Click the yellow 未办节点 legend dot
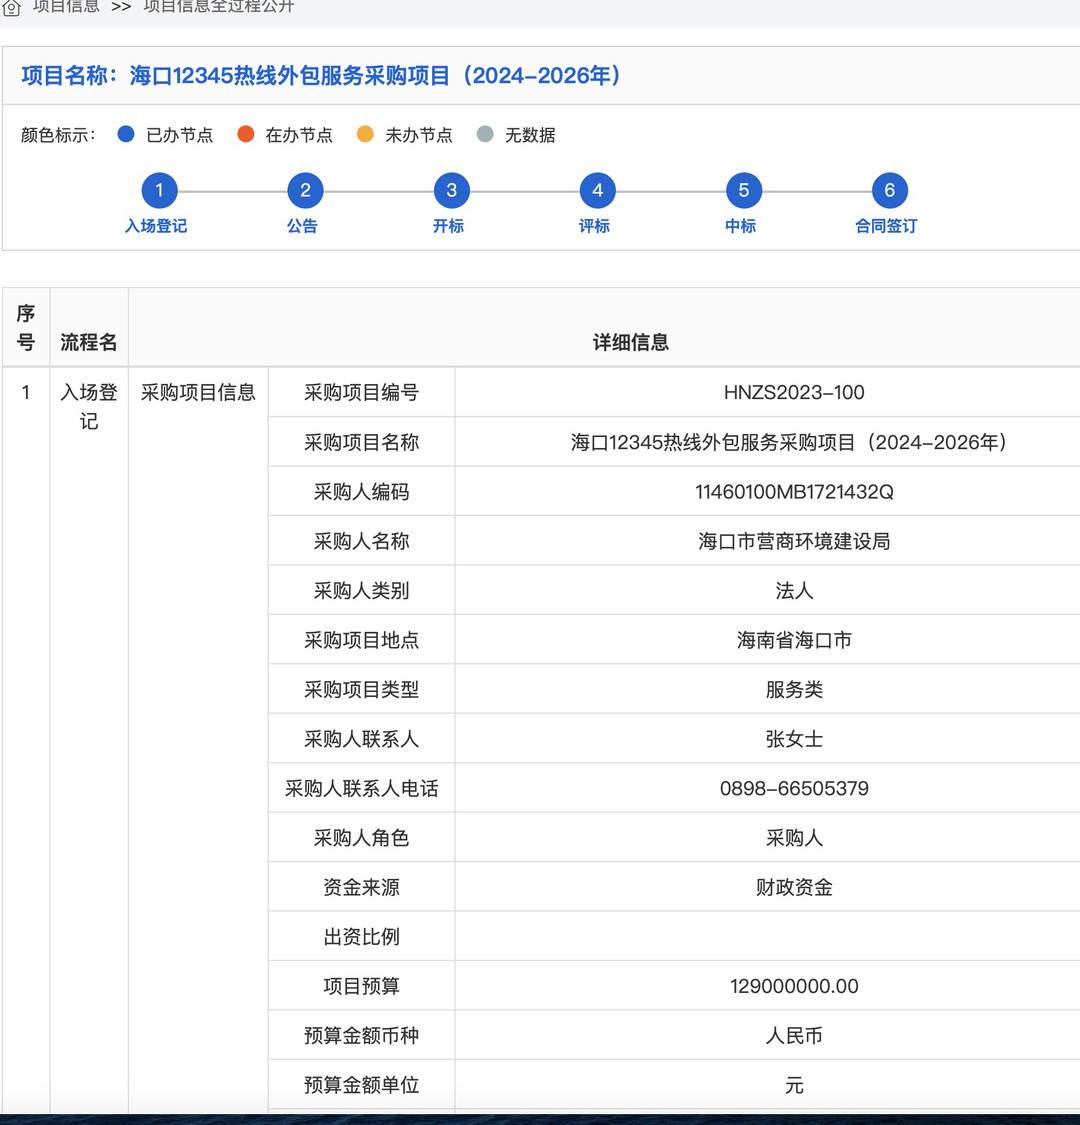This screenshot has width=1080, height=1125. coord(365,134)
